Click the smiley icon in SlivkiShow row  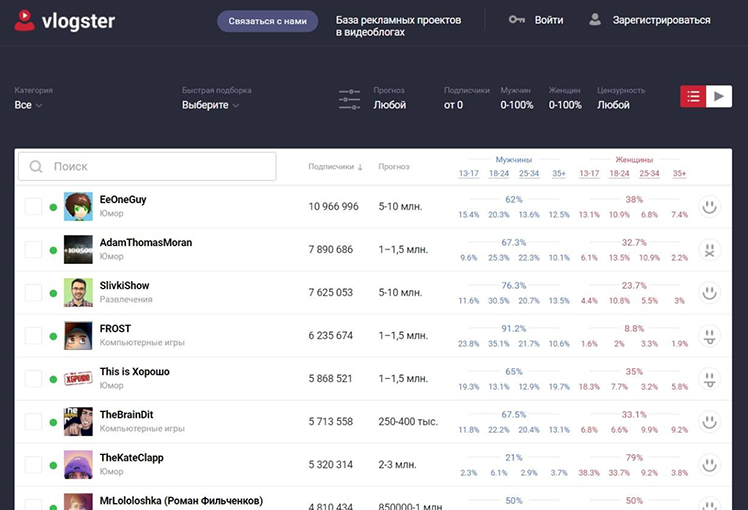[x=709, y=292]
